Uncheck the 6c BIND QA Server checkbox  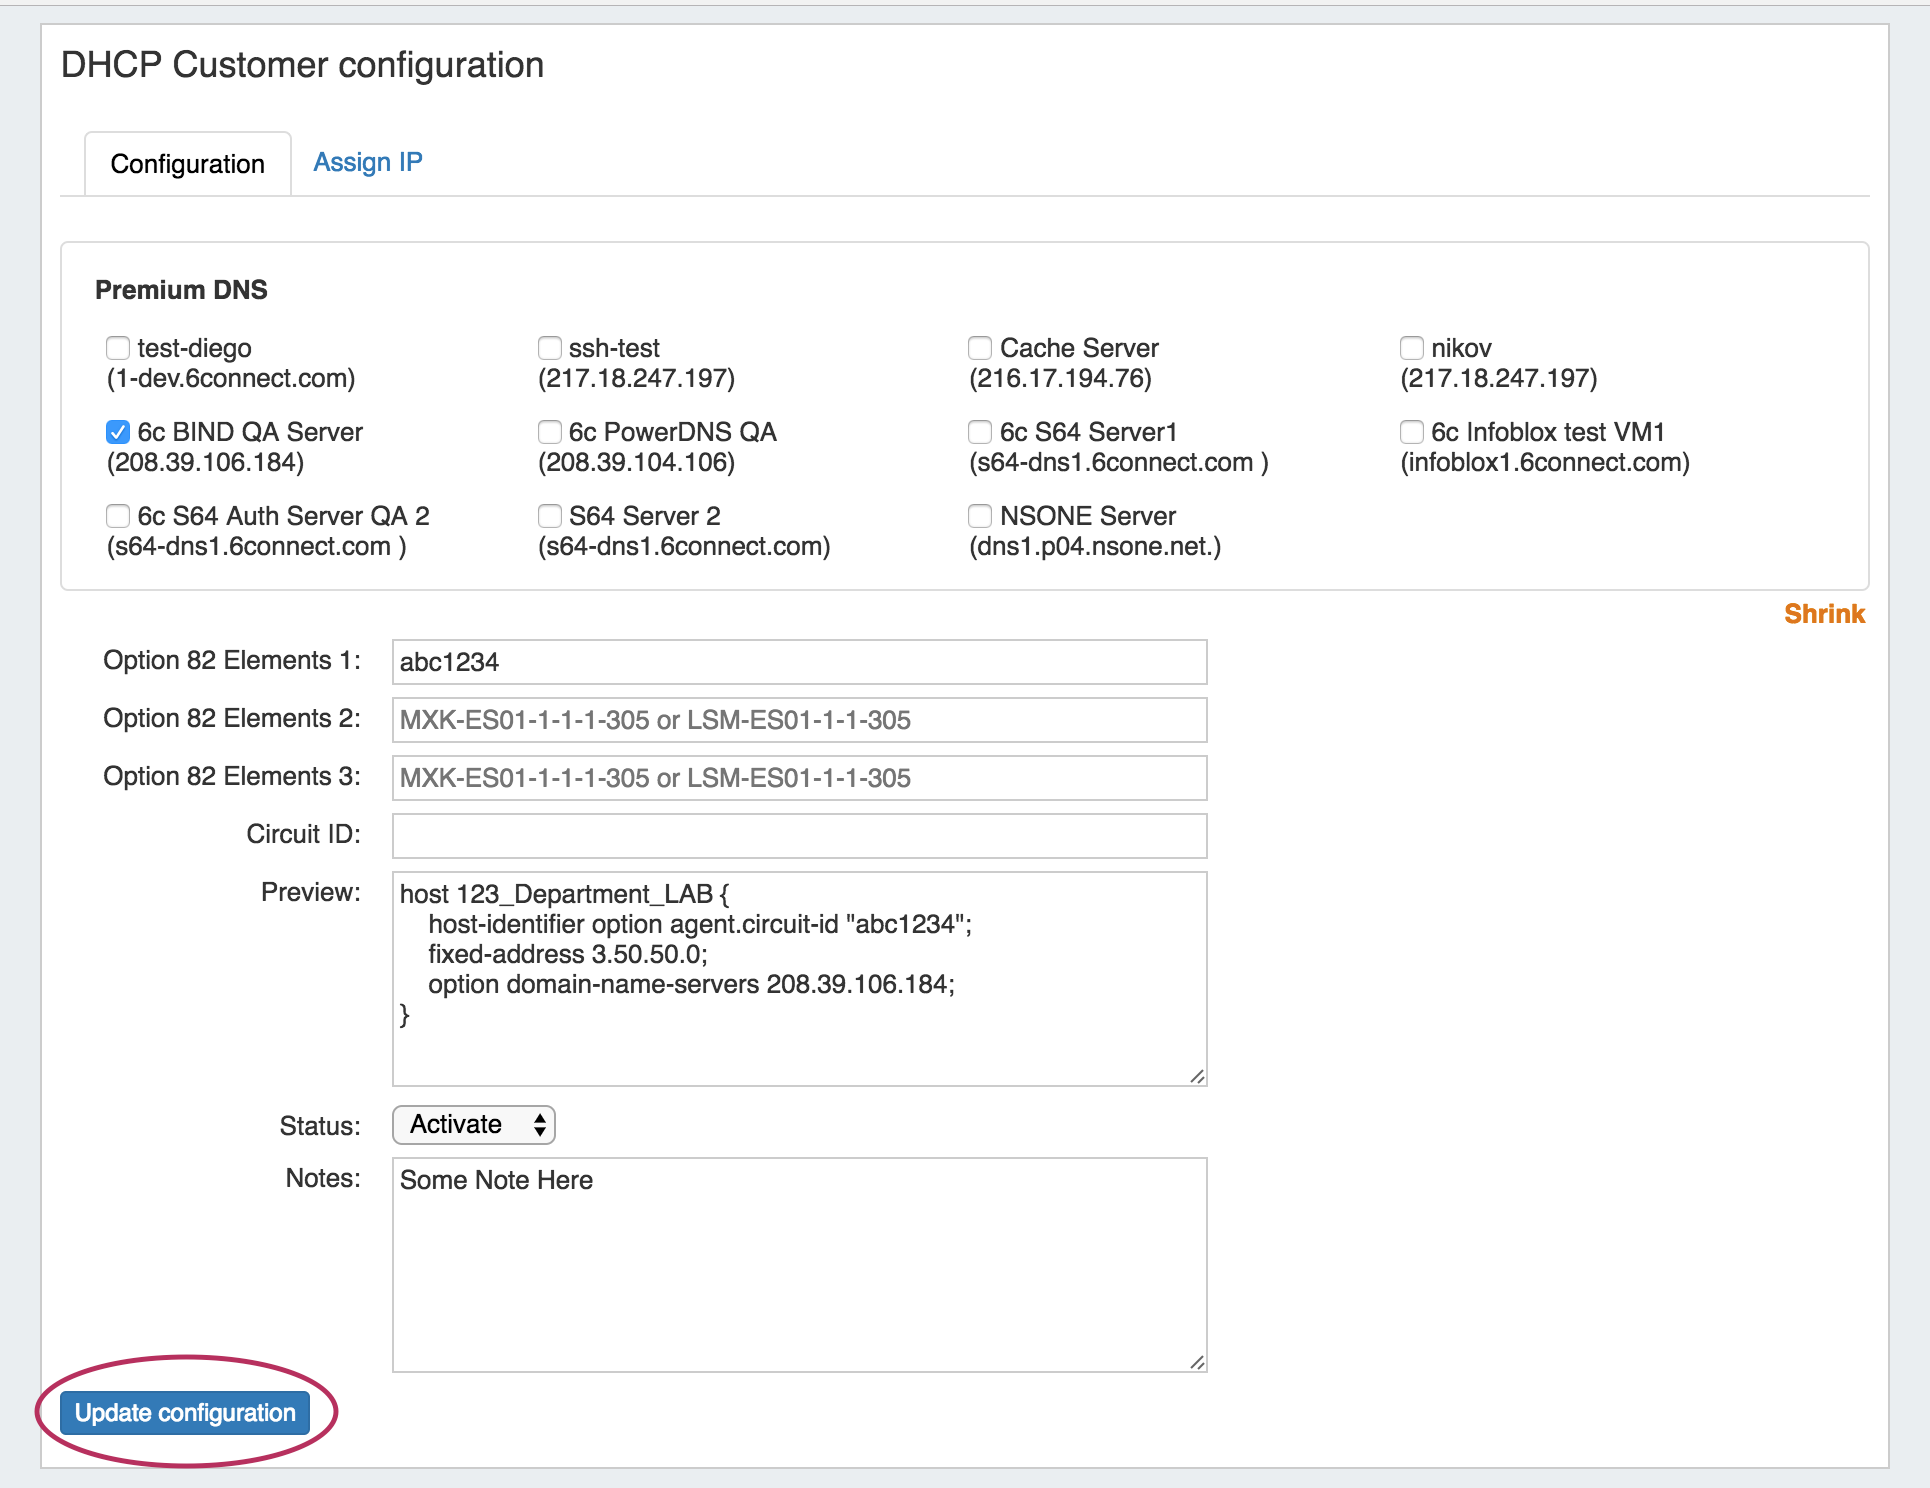[118, 432]
